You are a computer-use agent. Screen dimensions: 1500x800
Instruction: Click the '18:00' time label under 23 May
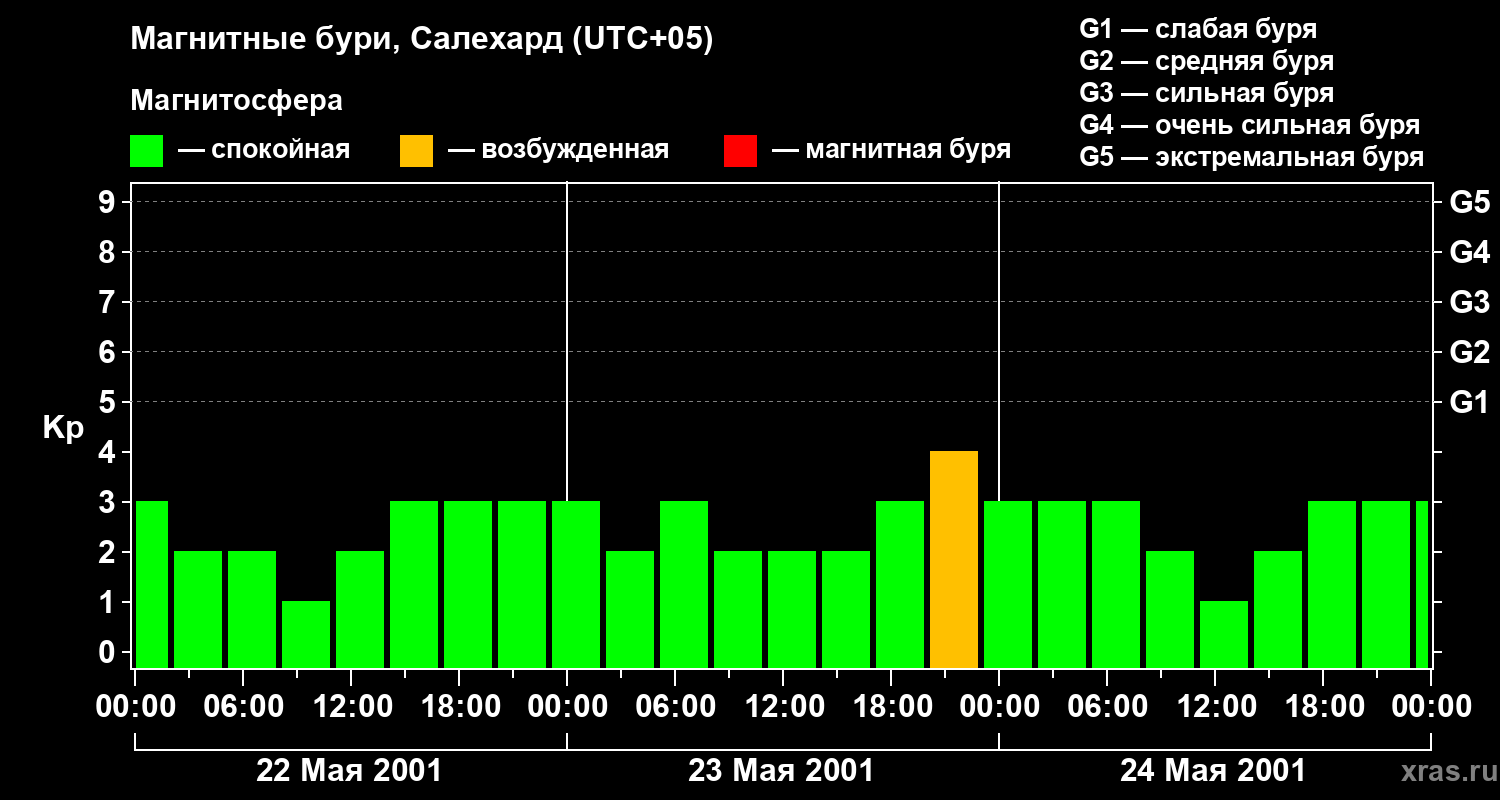click(x=891, y=707)
